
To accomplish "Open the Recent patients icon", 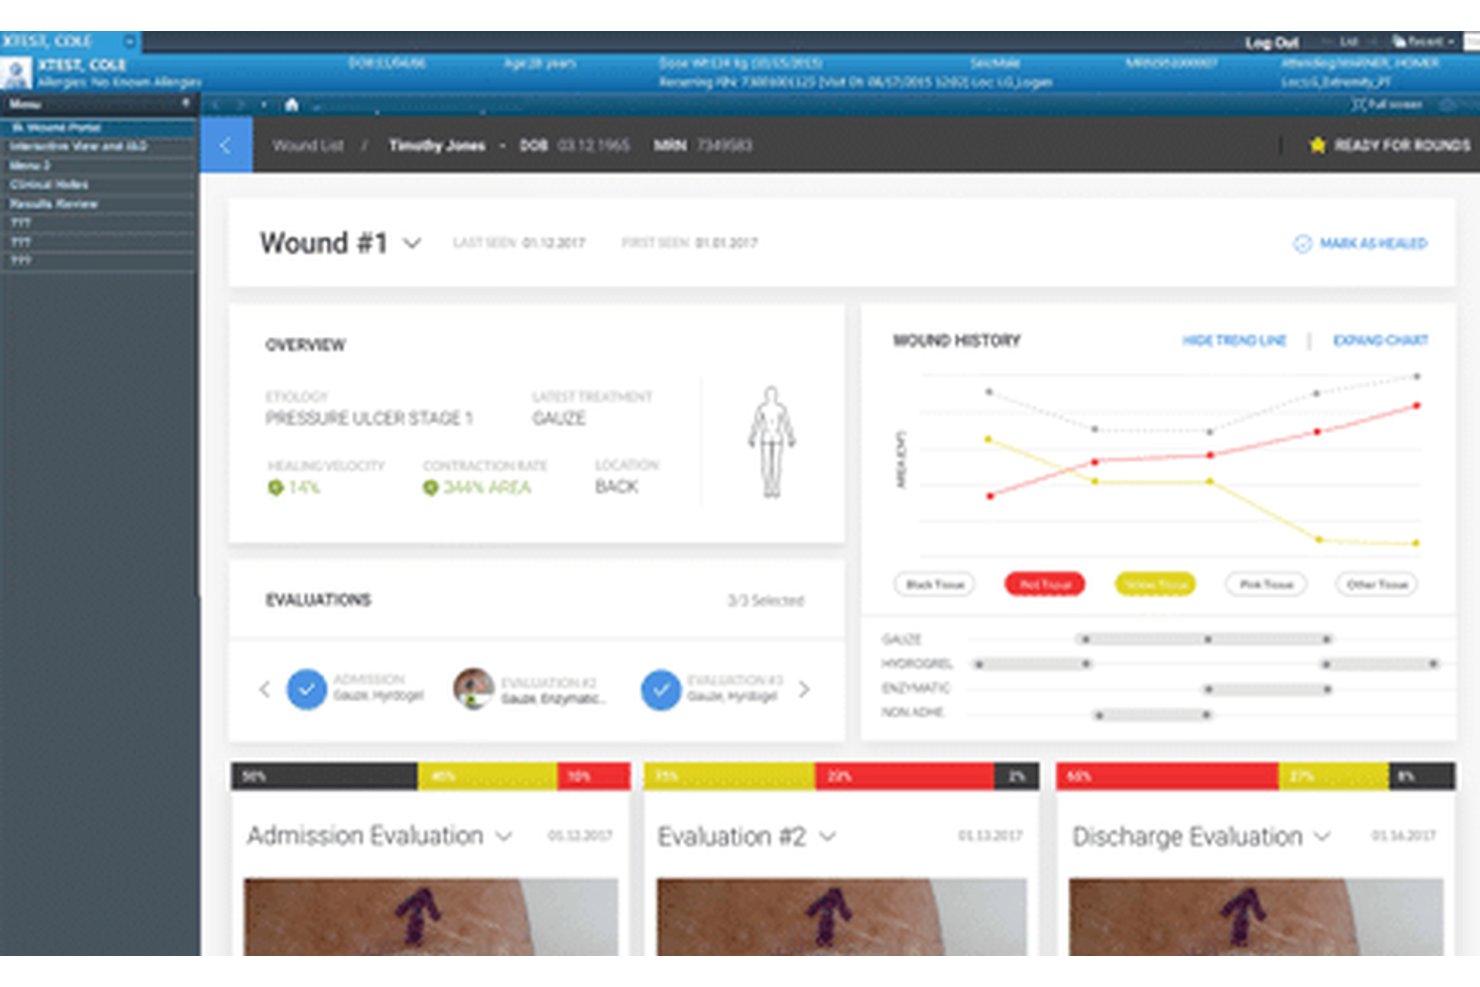I will (x=1399, y=42).
